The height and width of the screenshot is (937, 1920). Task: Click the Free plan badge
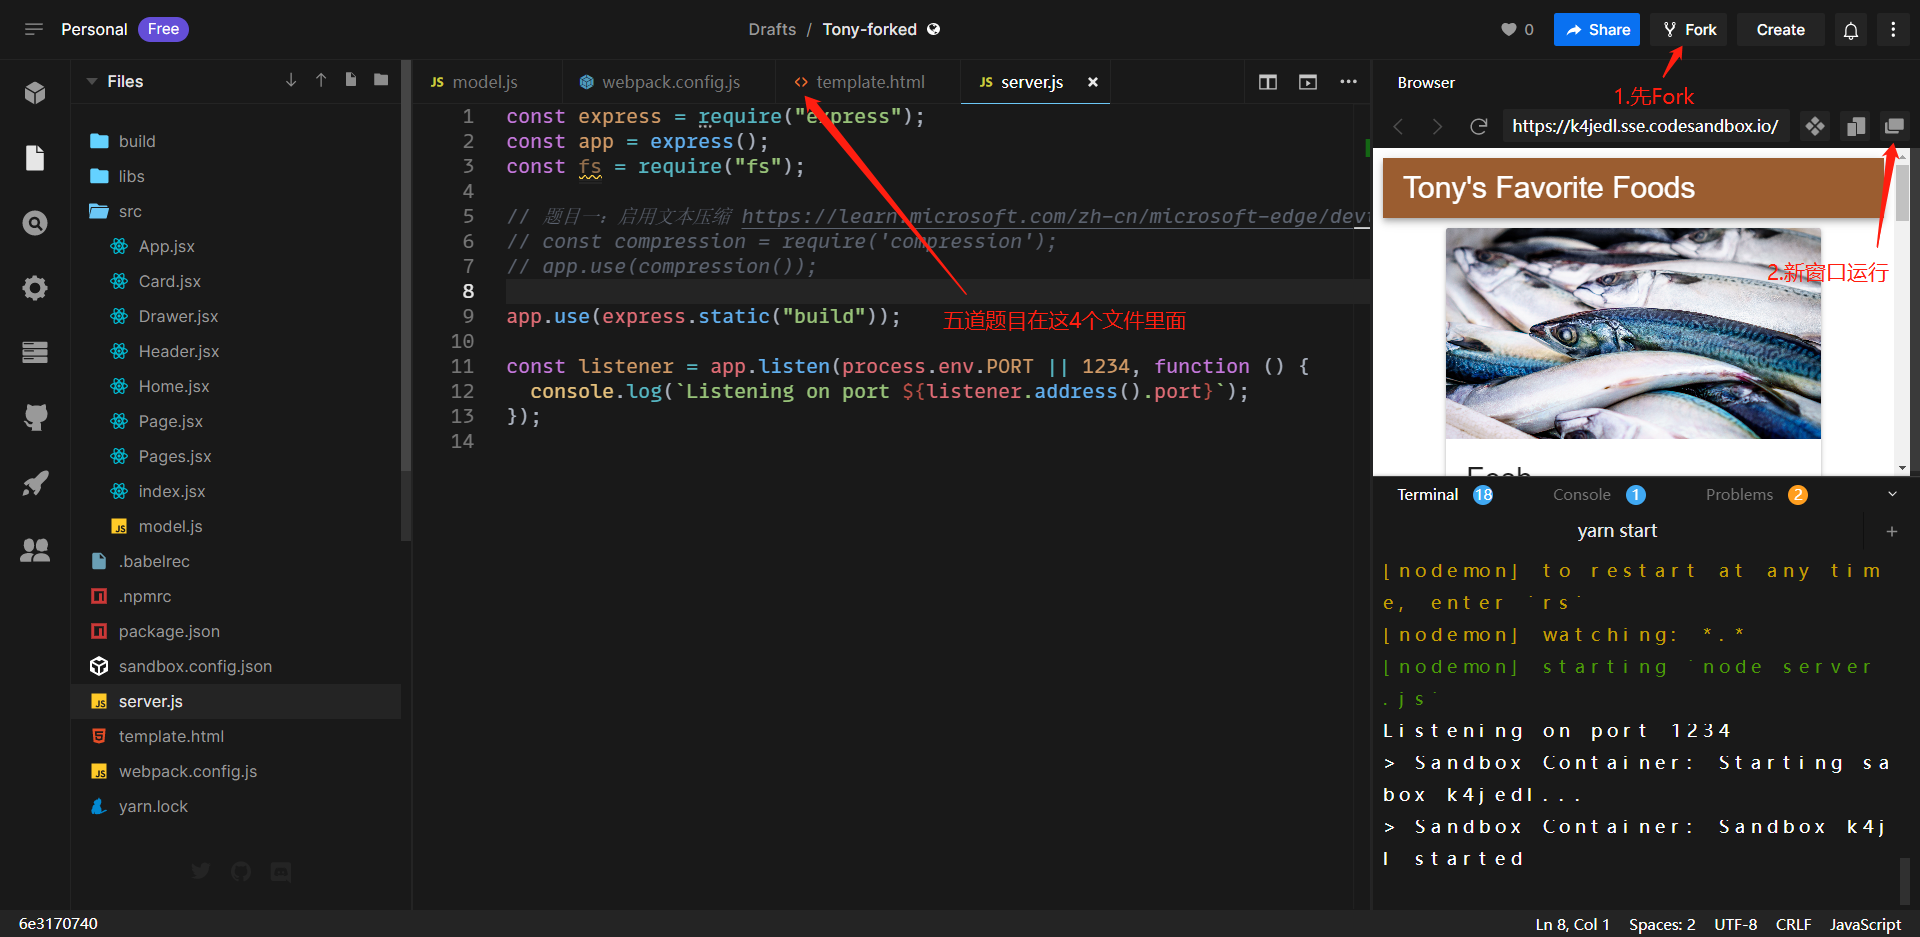(x=163, y=29)
